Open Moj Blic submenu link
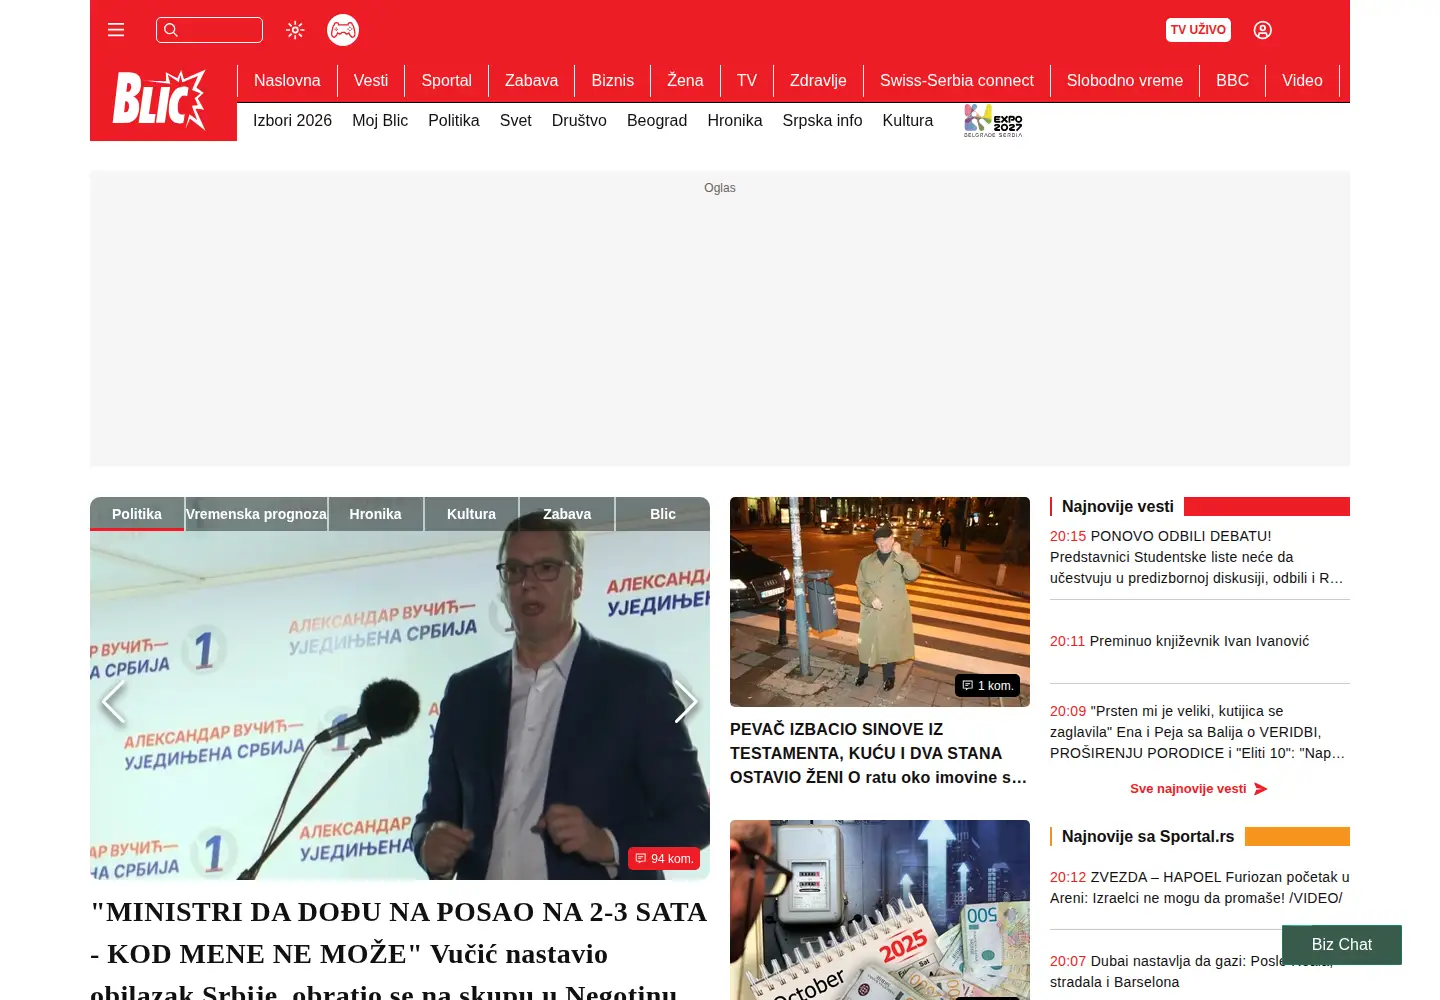This screenshot has width=1440, height=1000. pos(380,121)
